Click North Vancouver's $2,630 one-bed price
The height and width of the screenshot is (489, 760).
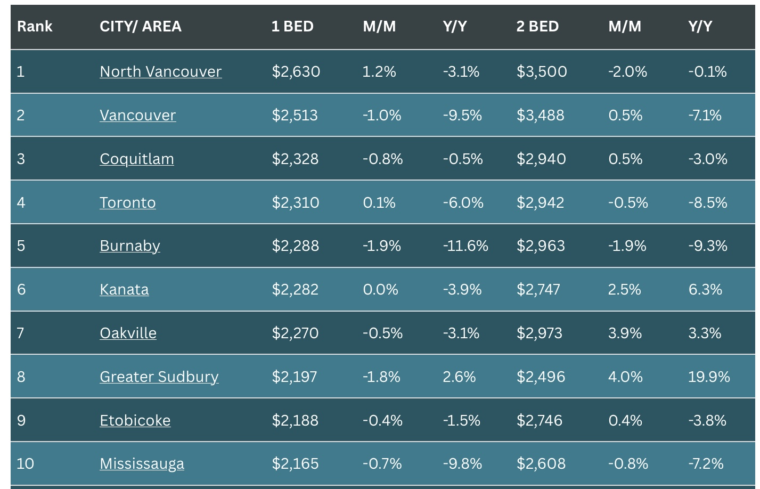tap(296, 72)
